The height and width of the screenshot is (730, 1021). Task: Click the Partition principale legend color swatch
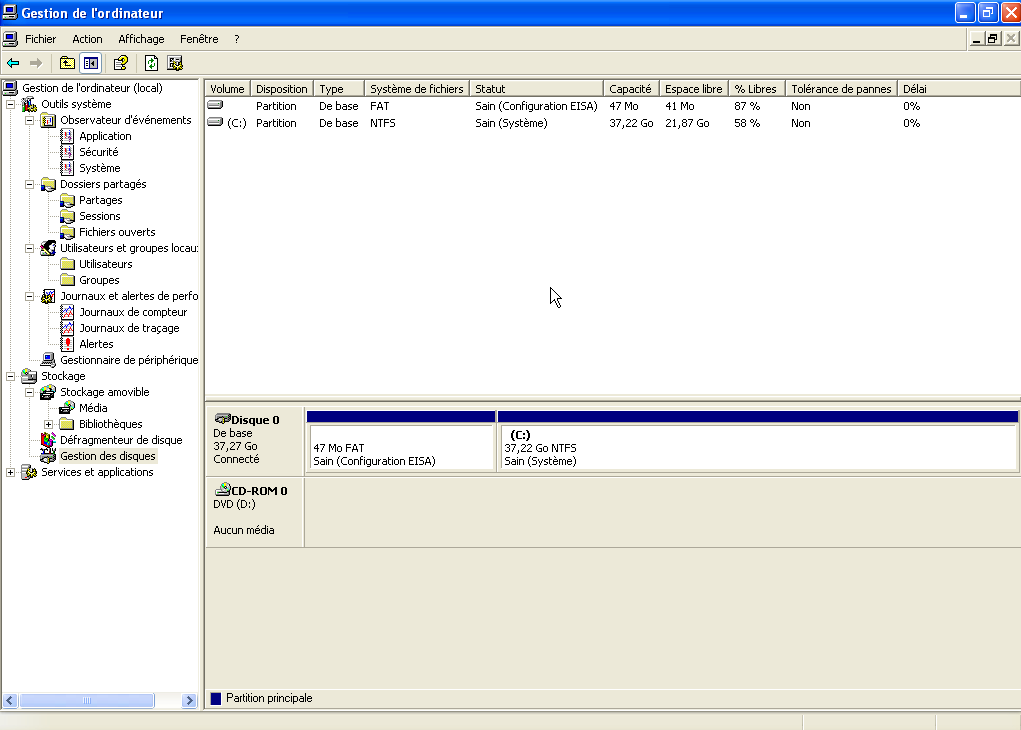pos(216,698)
